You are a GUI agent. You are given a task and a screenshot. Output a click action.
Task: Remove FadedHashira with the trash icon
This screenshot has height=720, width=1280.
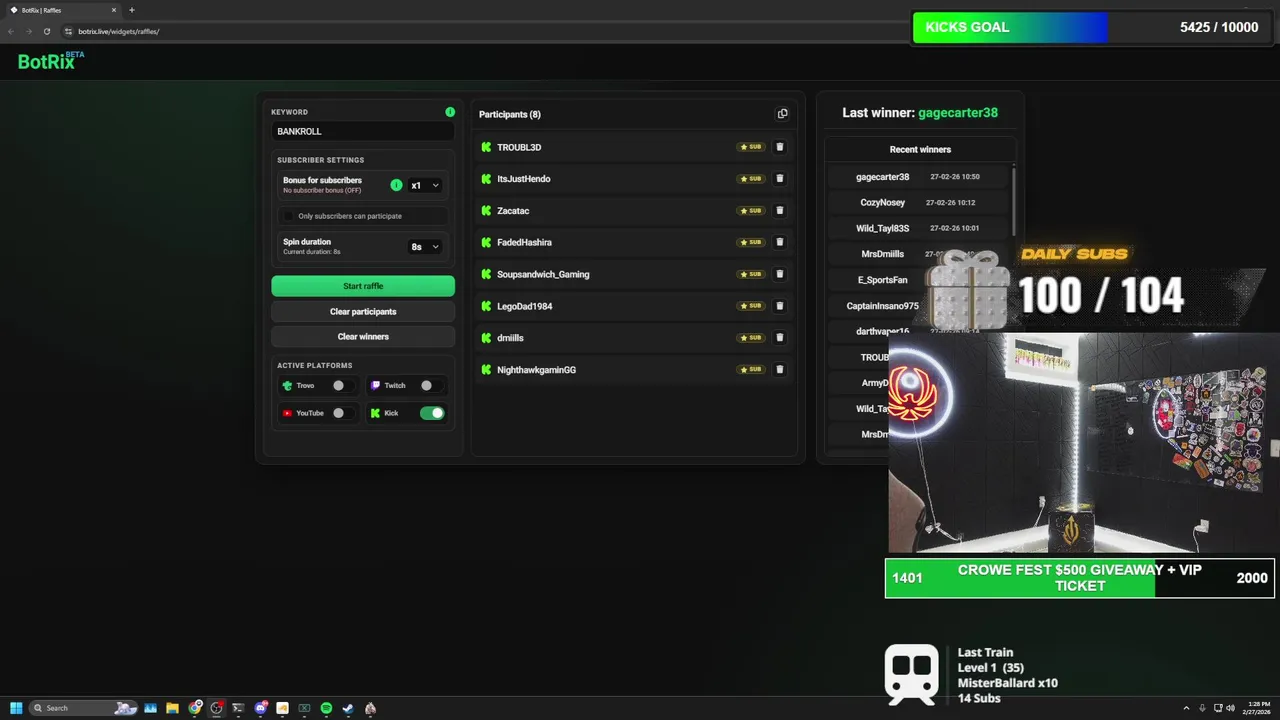tap(780, 242)
